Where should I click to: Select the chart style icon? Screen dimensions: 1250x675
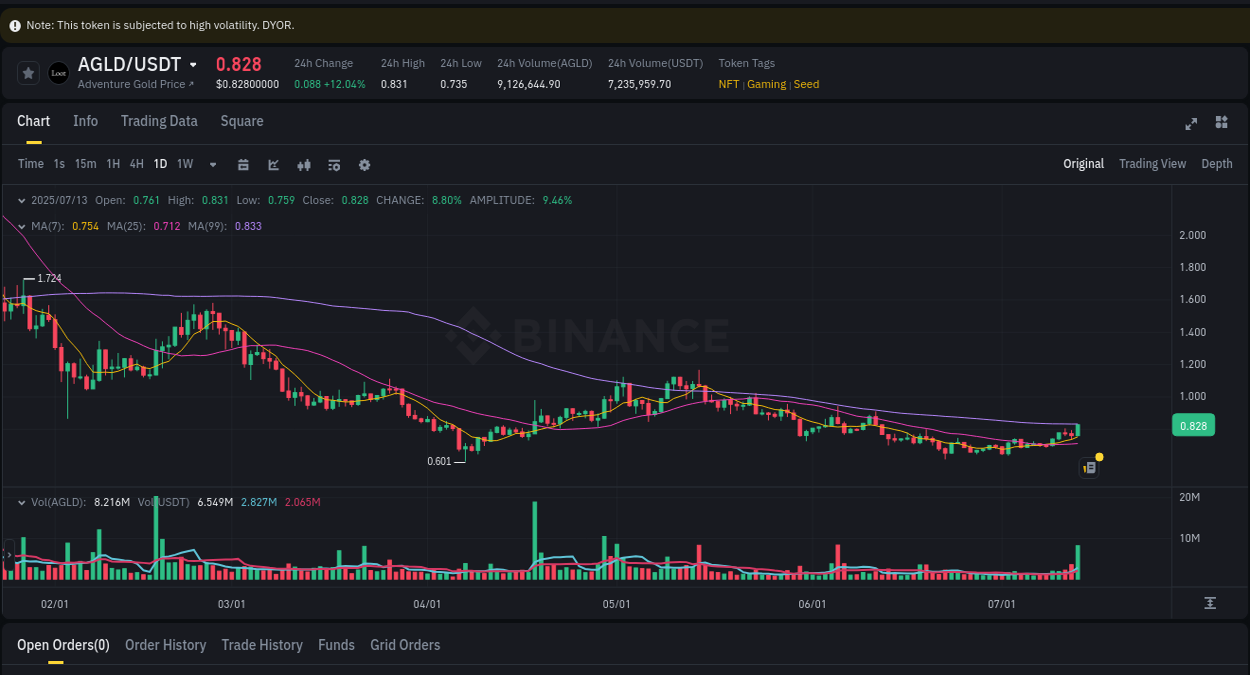click(x=273, y=164)
